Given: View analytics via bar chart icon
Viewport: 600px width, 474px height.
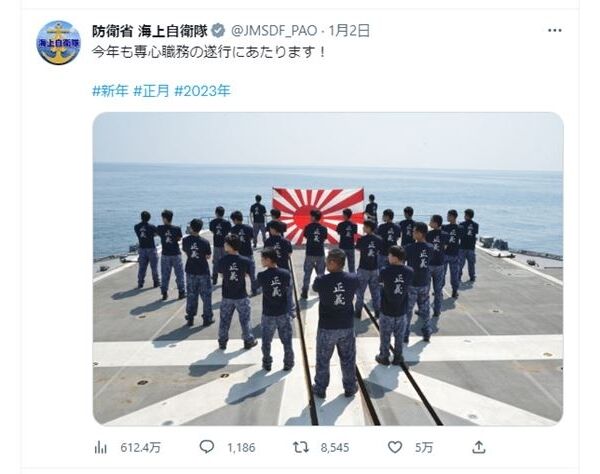Looking at the screenshot, I should (x=101, y=447).
